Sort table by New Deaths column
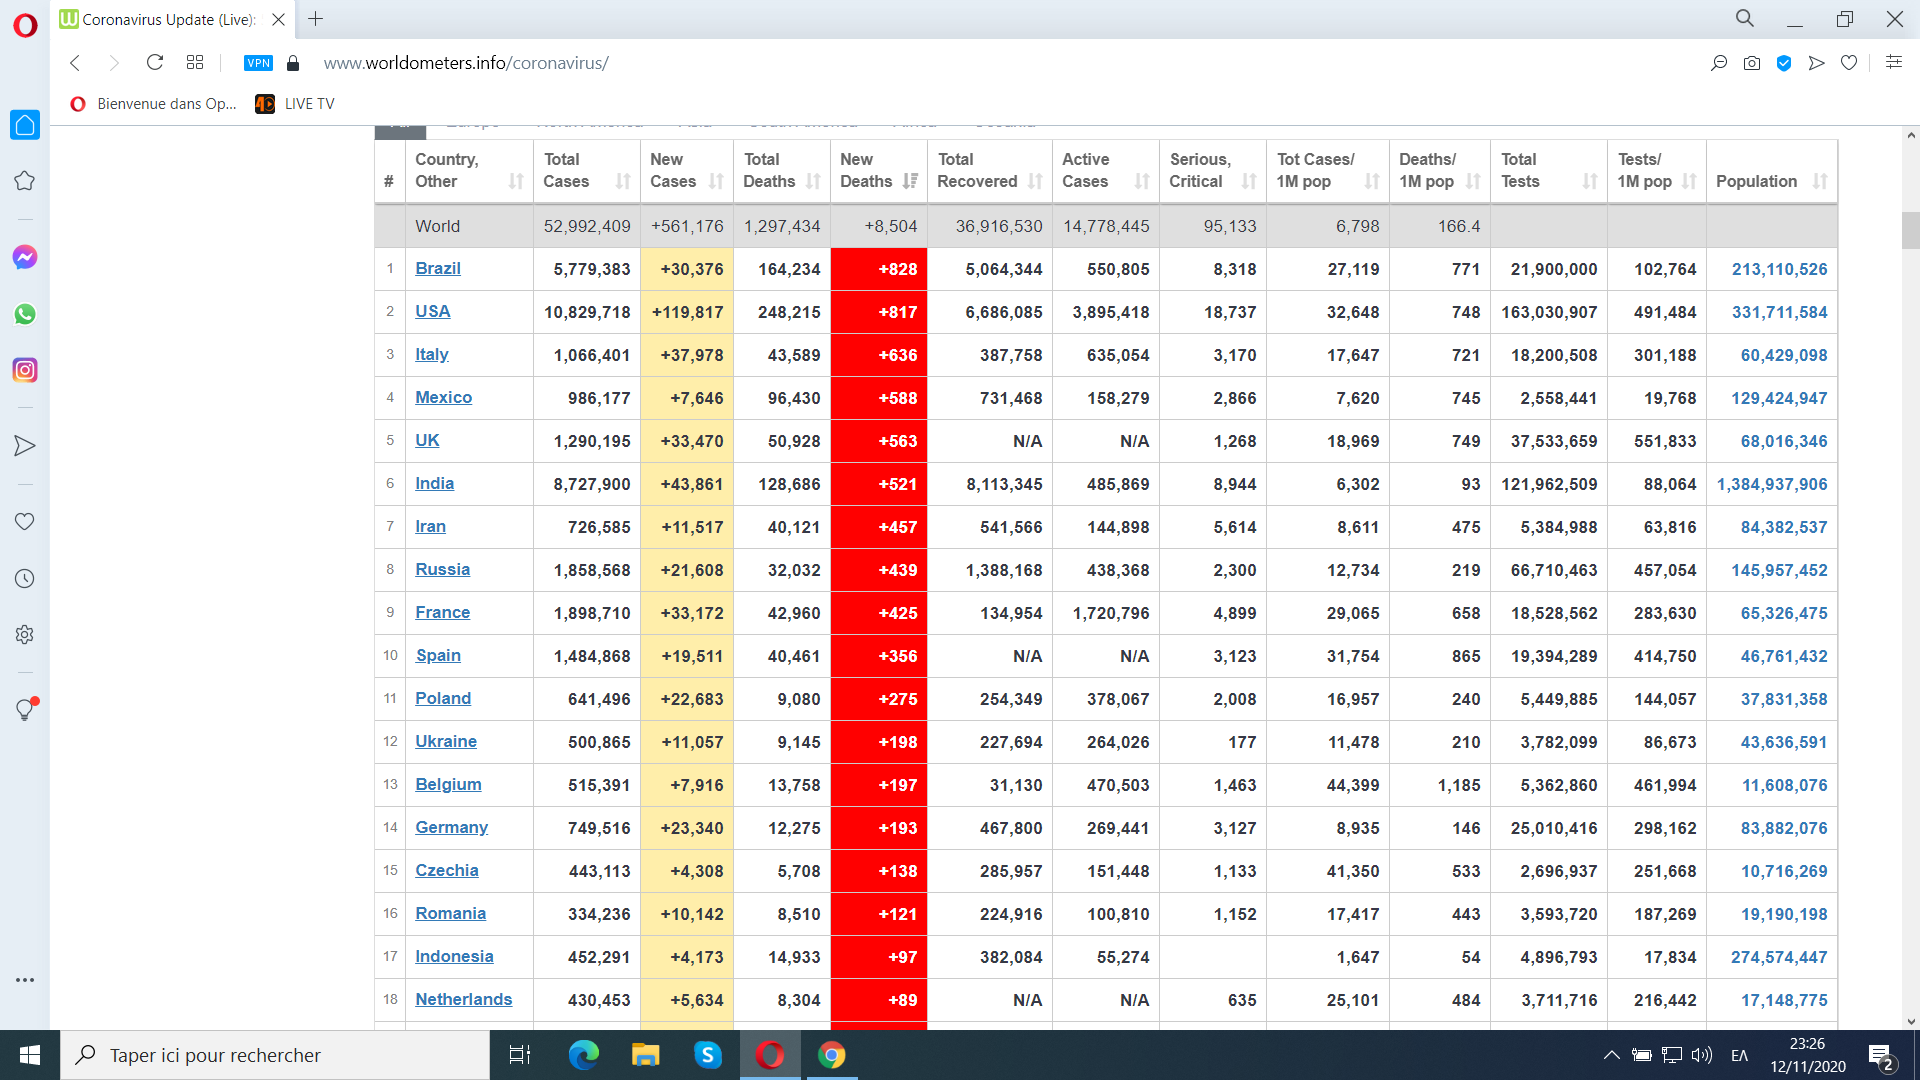Screen dimensions: 1920x1080 pyautogui.click(x=879, y=171)
